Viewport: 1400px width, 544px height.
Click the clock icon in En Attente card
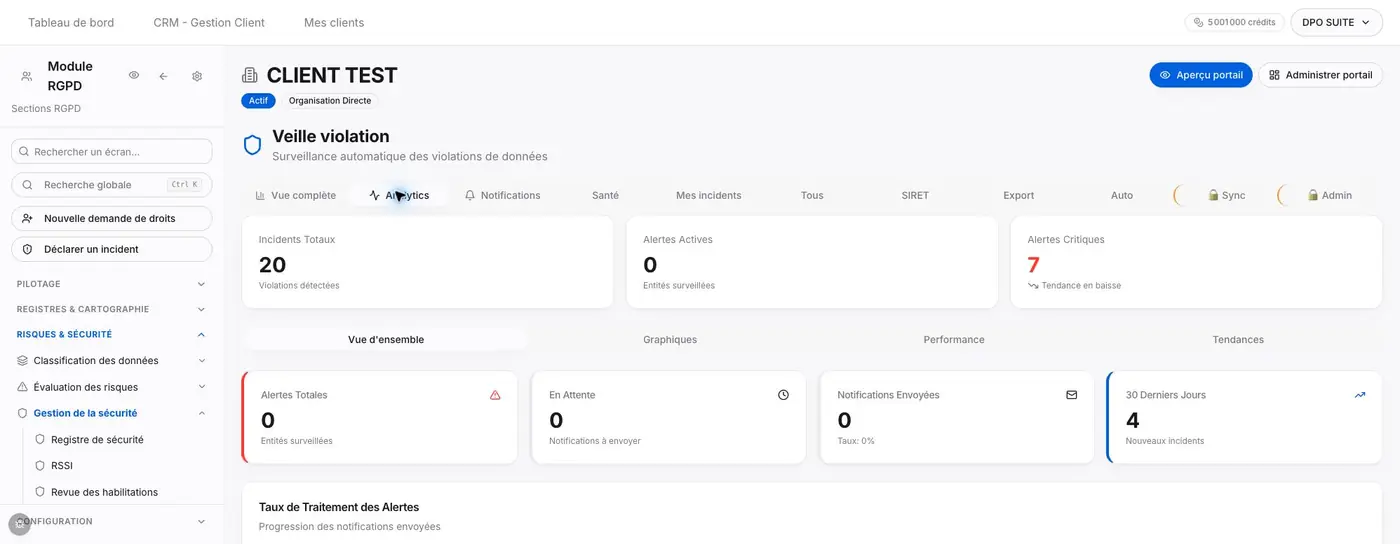click(x=783, y=395)
